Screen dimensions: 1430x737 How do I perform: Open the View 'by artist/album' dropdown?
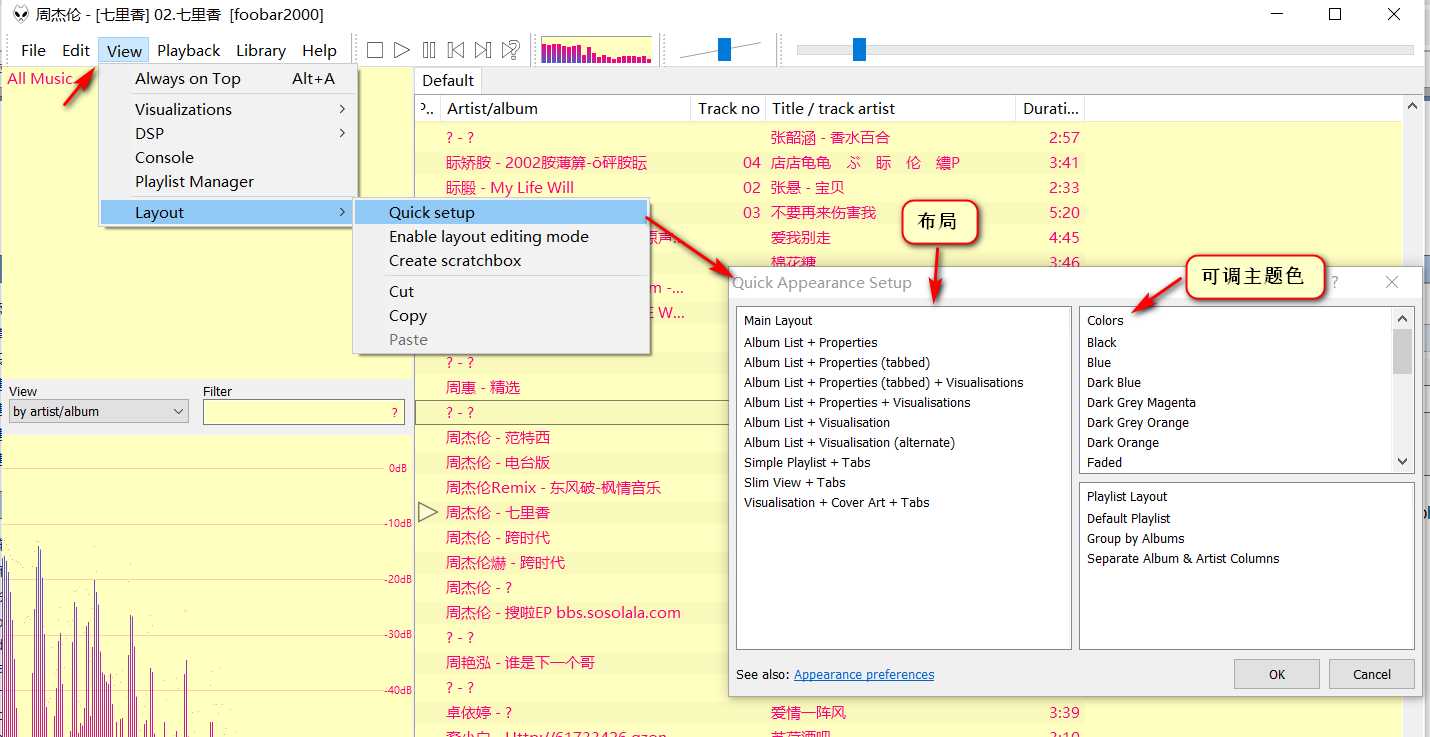(98, 411)
